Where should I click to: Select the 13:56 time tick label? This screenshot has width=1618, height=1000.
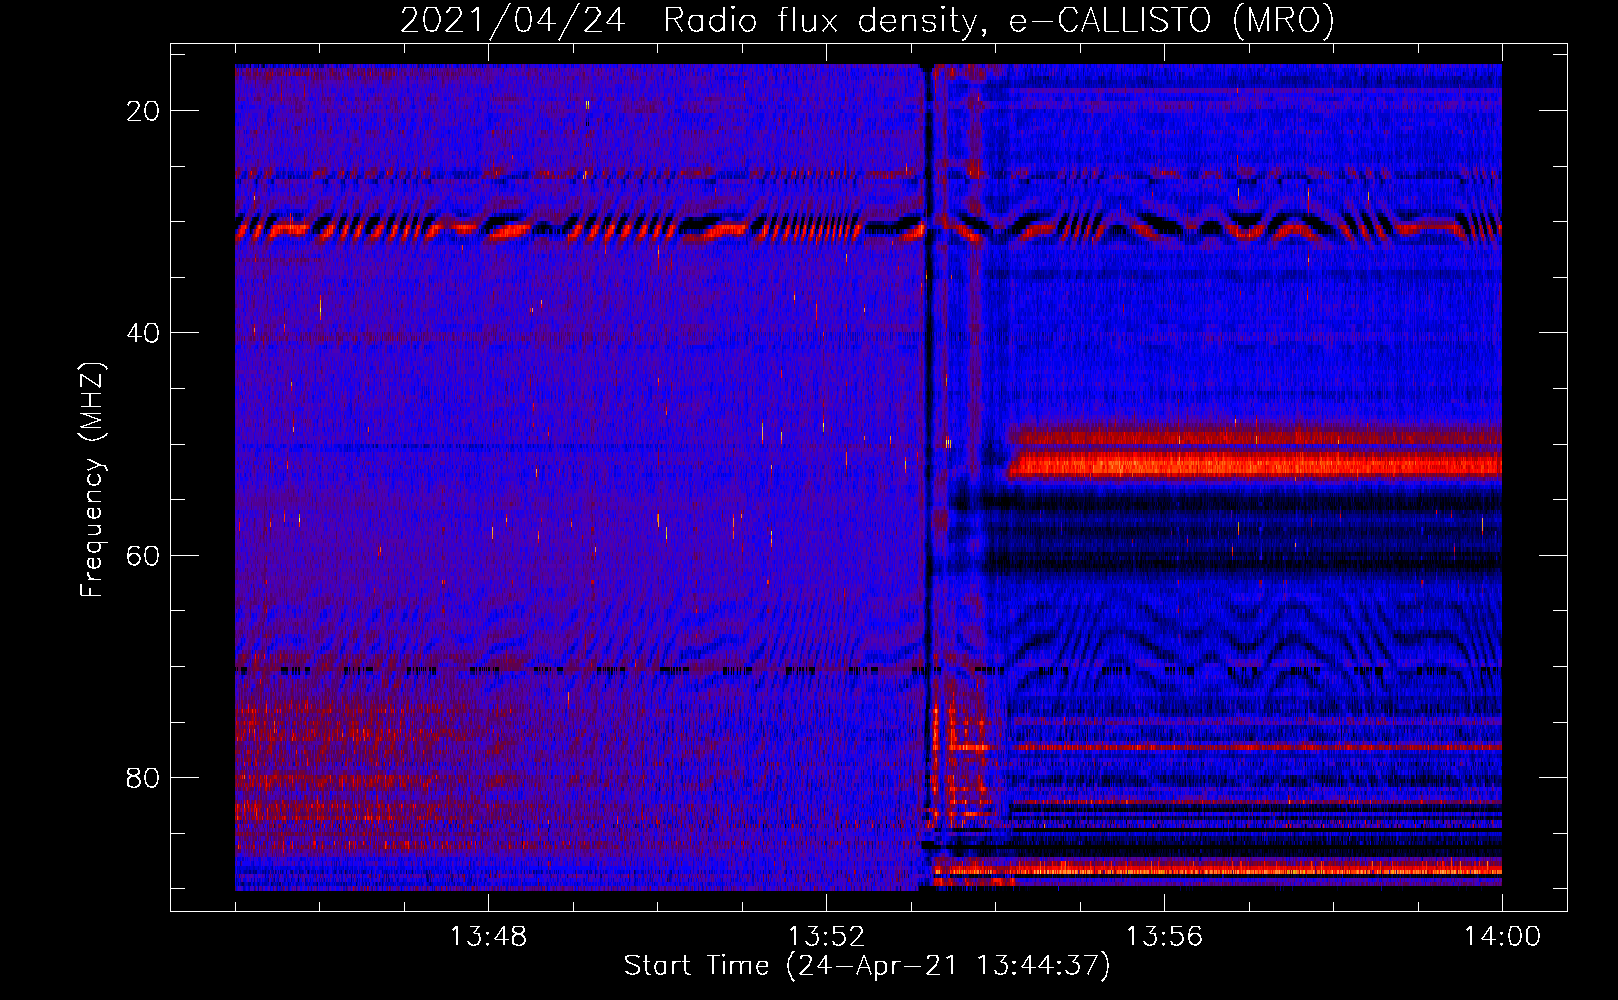pos(1164,937)
